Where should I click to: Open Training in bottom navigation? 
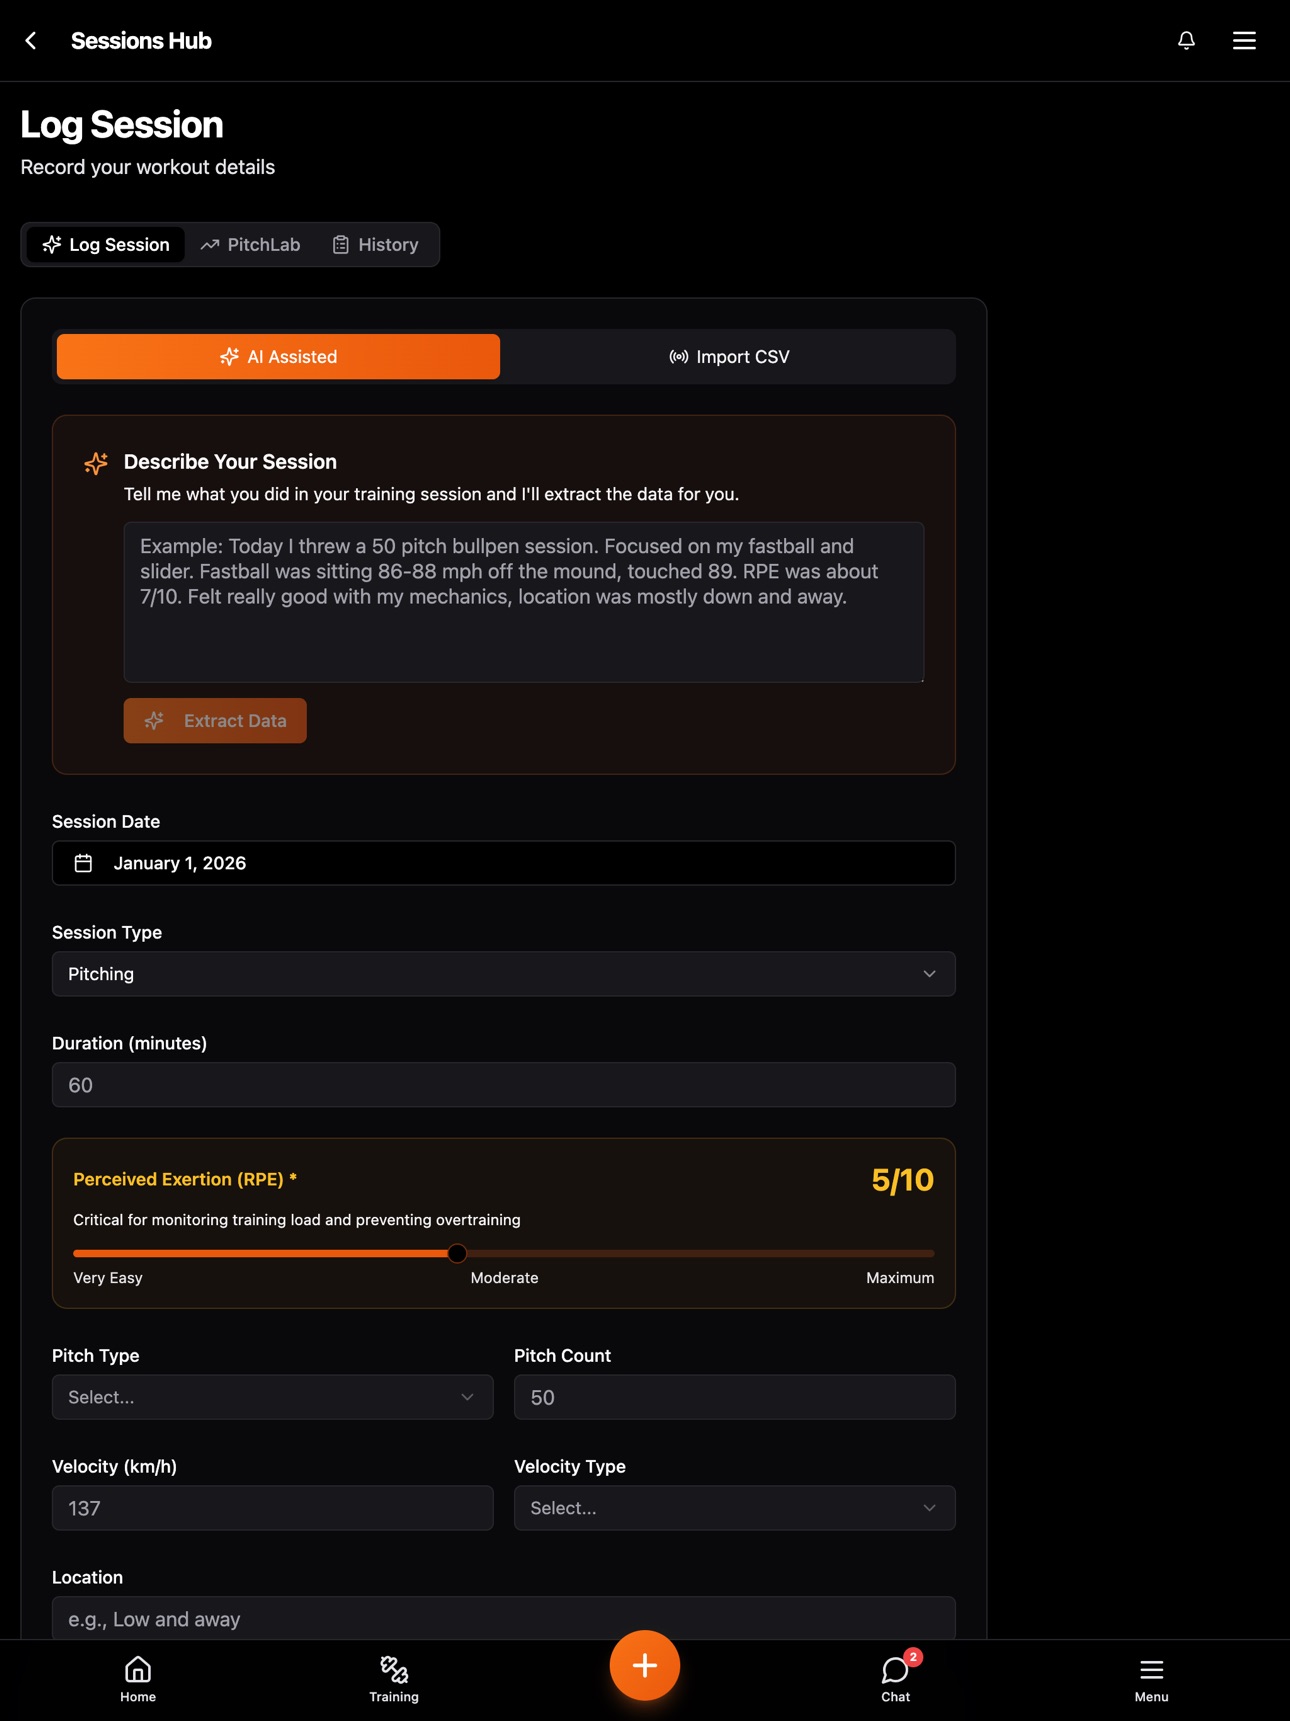[394, 1679]
